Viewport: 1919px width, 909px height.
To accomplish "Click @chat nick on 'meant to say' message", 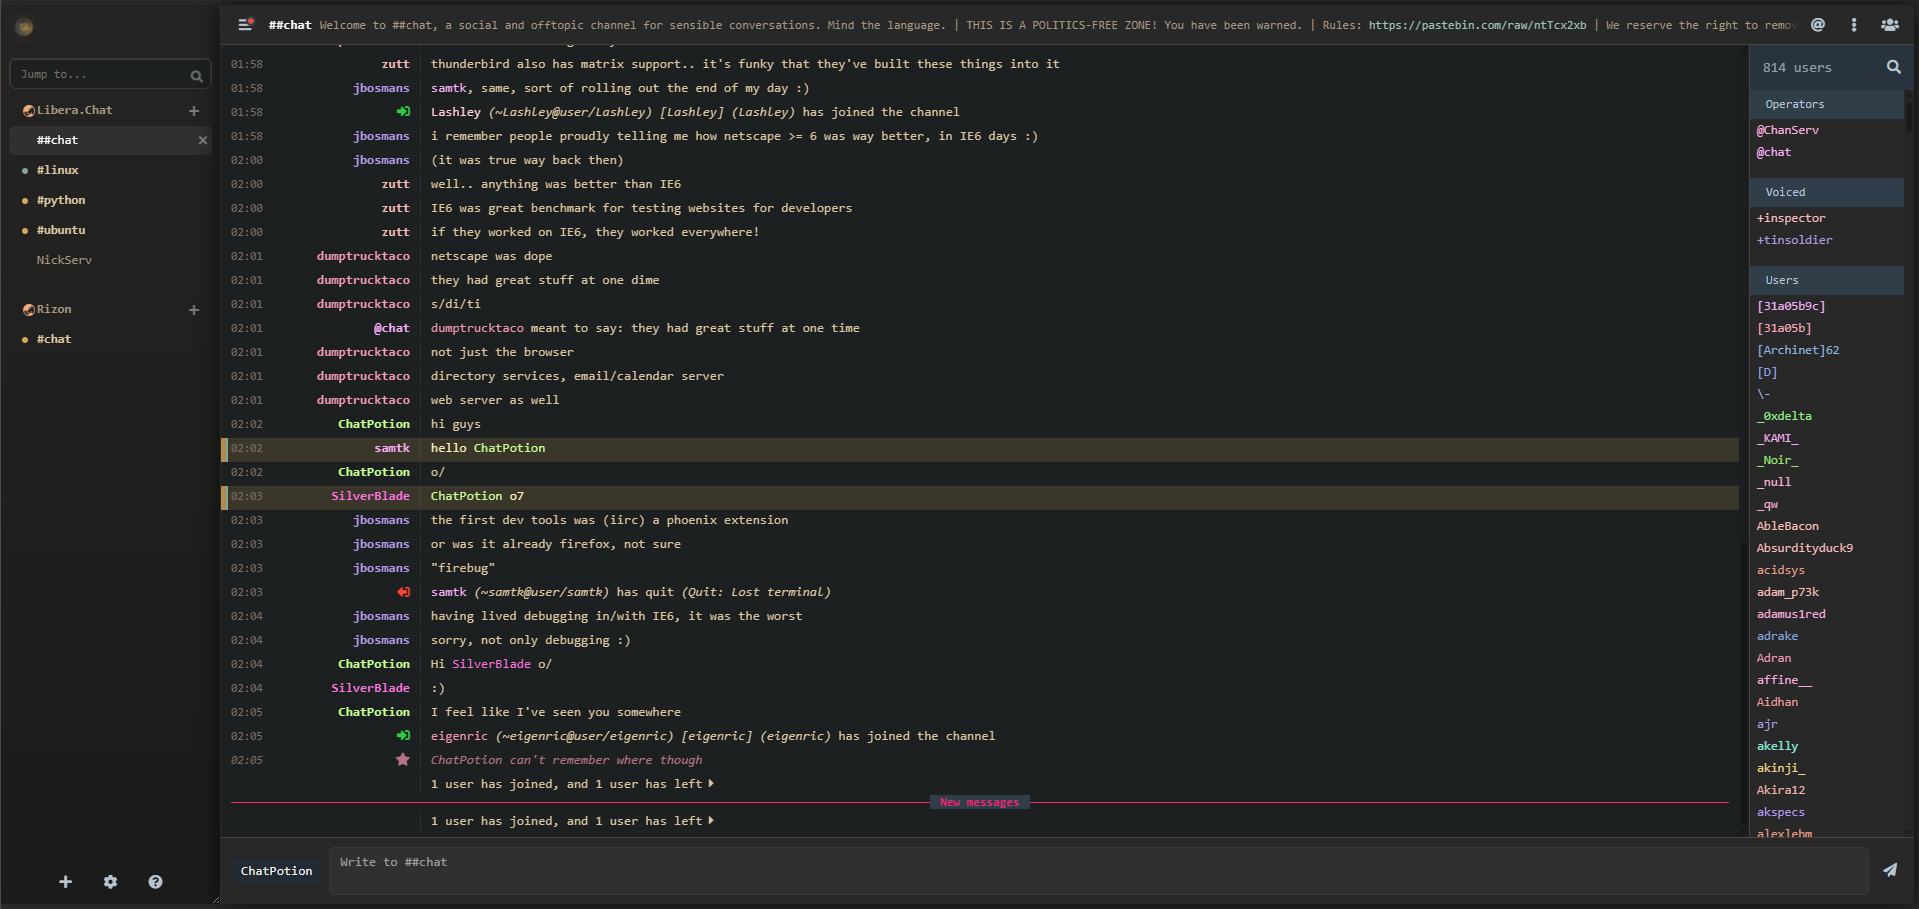I will (x=392, y=328).
